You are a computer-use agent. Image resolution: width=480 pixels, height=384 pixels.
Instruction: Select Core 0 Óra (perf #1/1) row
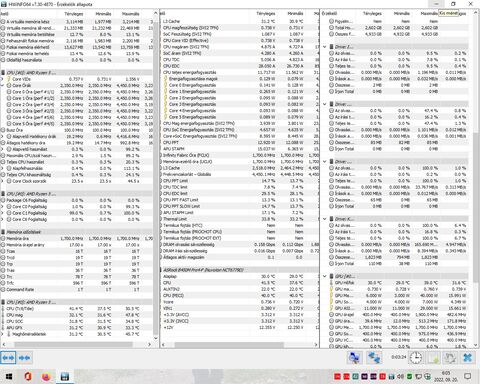[76, 92]
